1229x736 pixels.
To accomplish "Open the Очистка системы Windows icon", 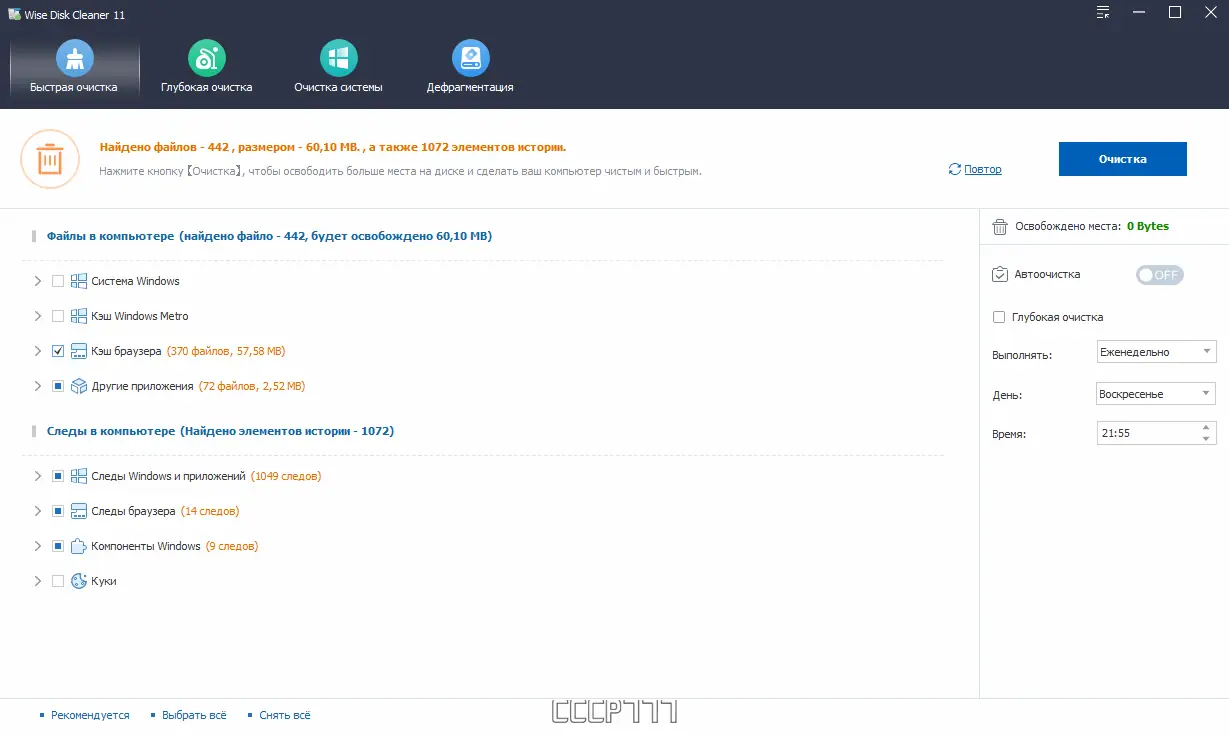I will (x=339, y=58).
